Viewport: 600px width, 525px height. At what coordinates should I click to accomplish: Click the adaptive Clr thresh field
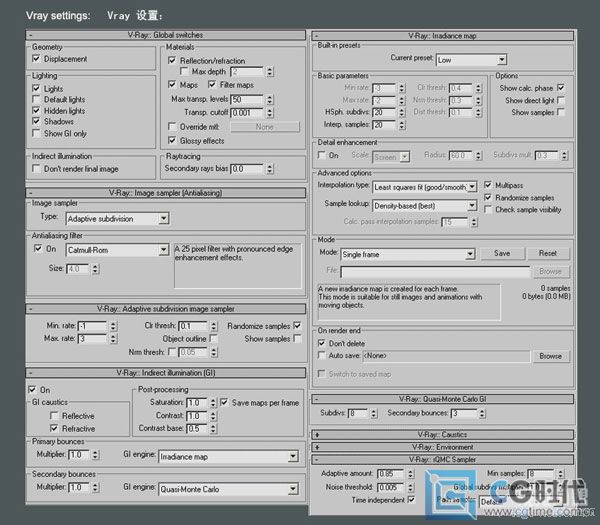[193, 326]
